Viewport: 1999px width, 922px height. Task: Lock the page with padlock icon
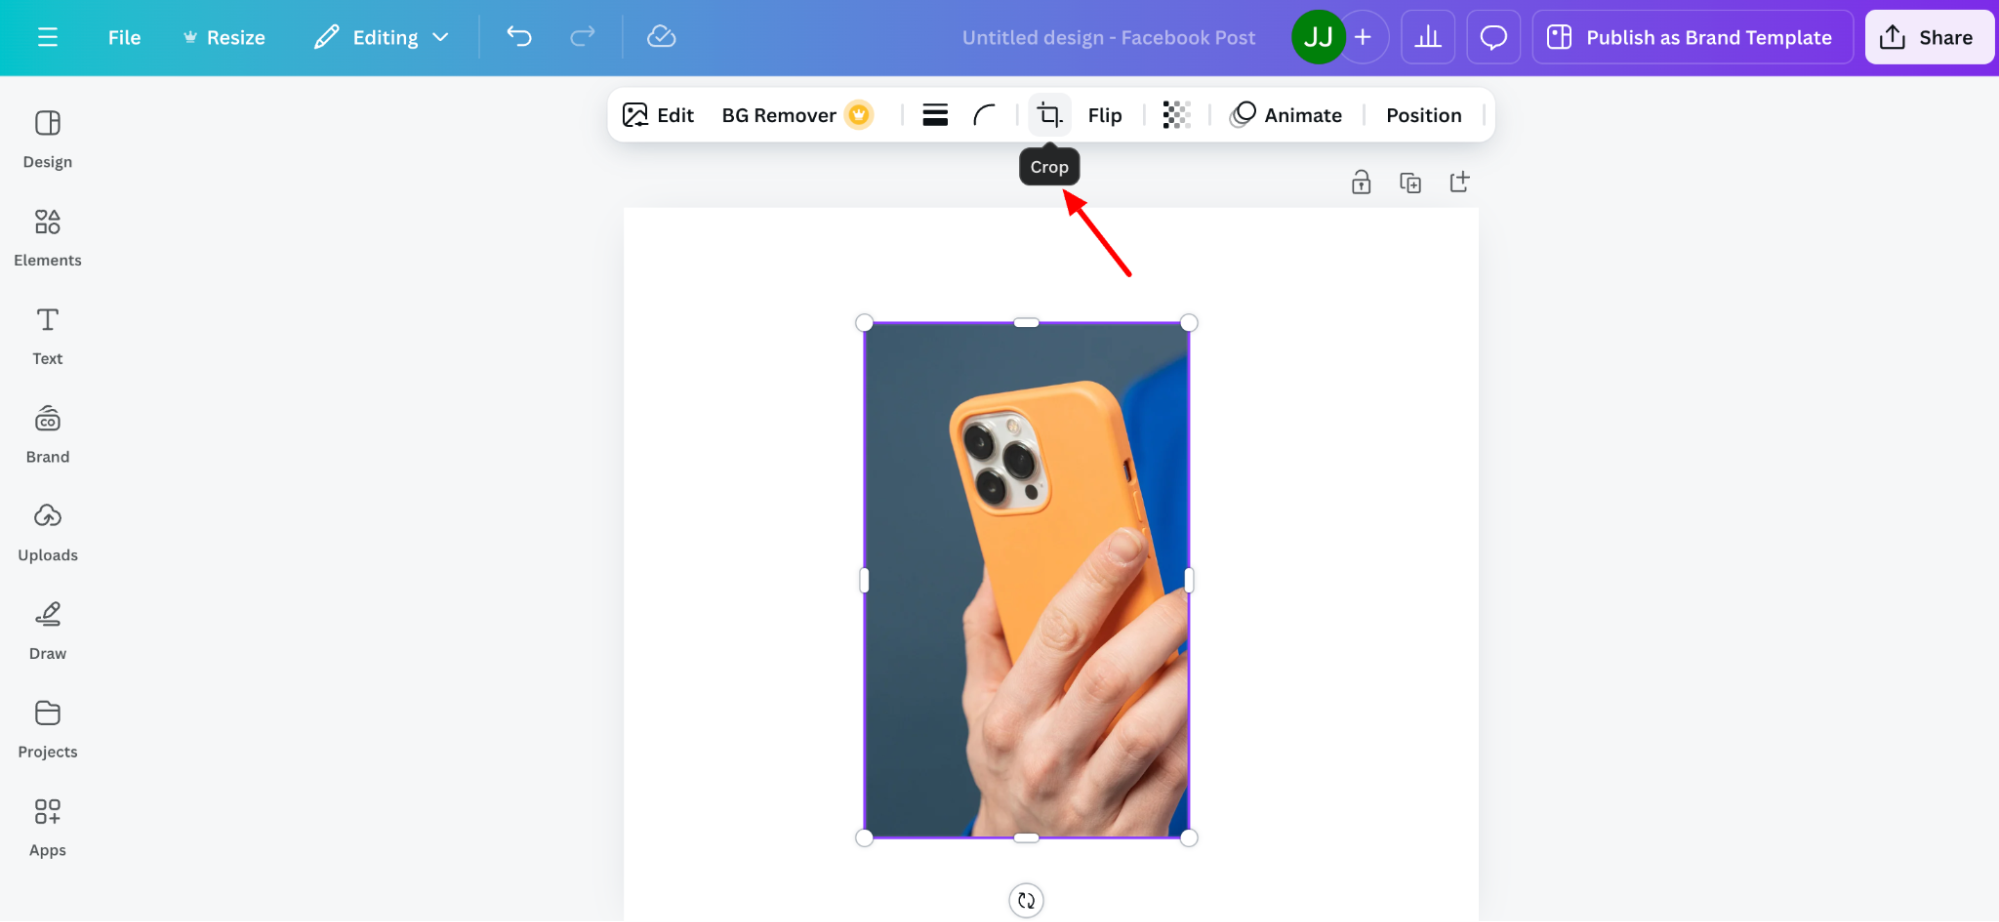click(x=1361, y=182)
